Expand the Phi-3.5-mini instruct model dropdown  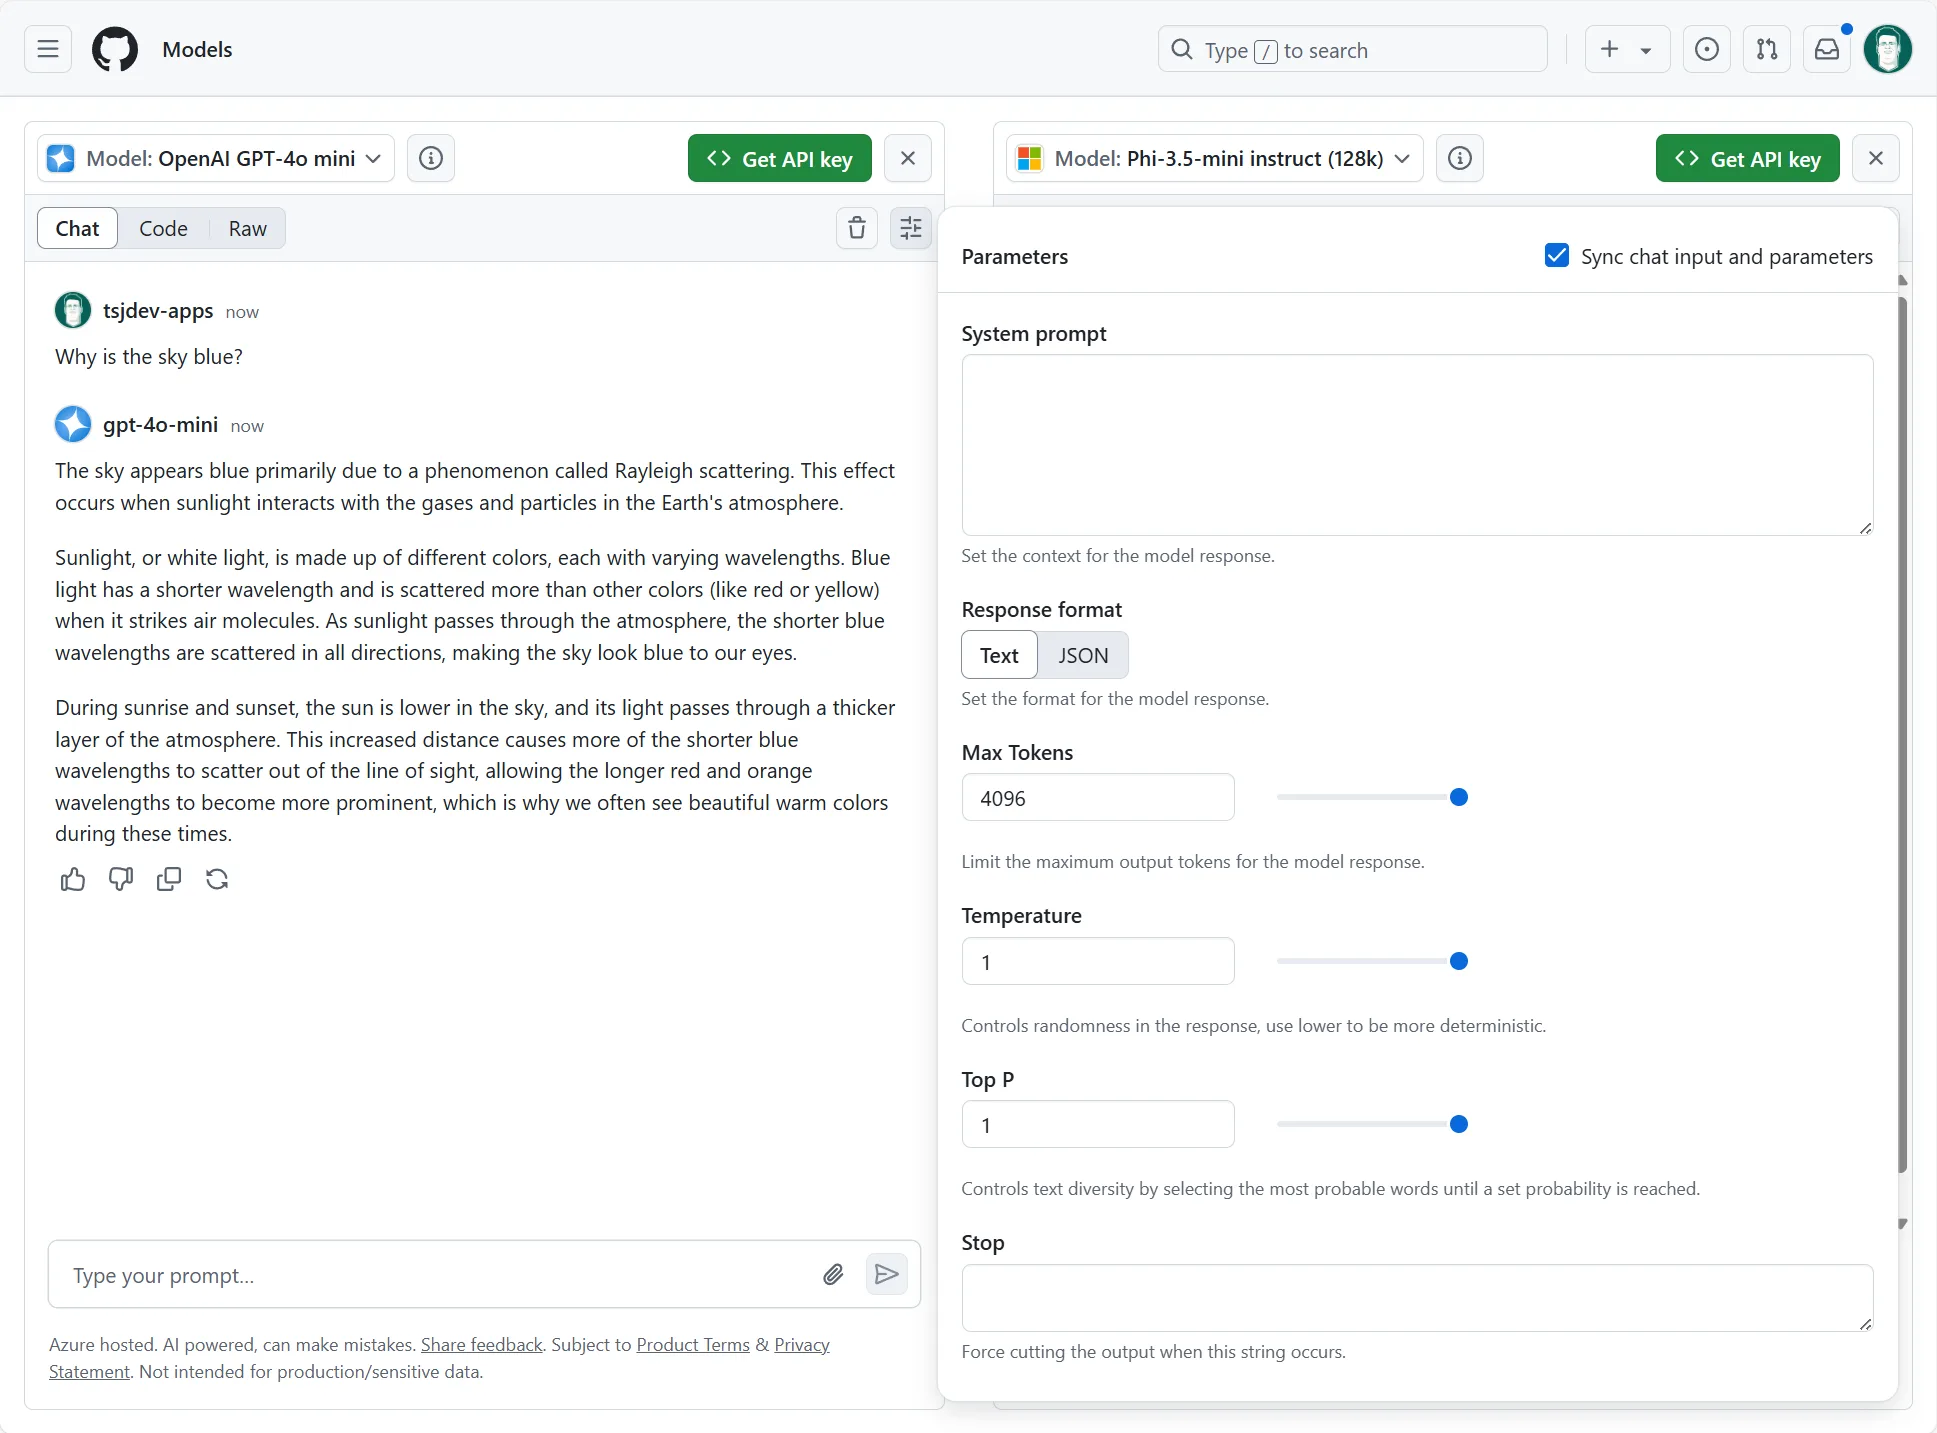pyautogui.click(x=1214, y=158)
